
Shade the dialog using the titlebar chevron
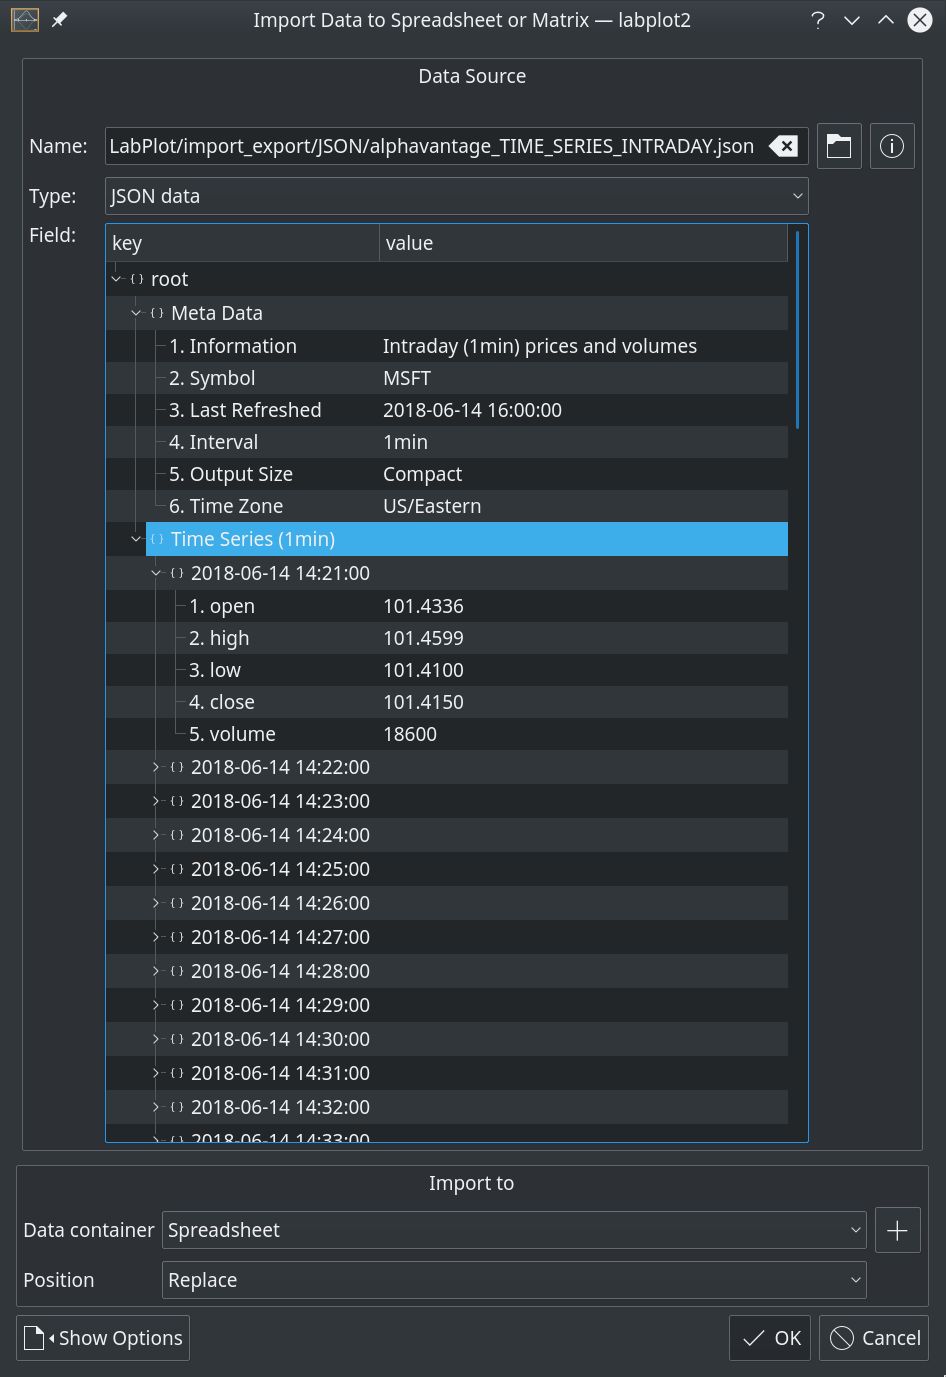(851, 19)
